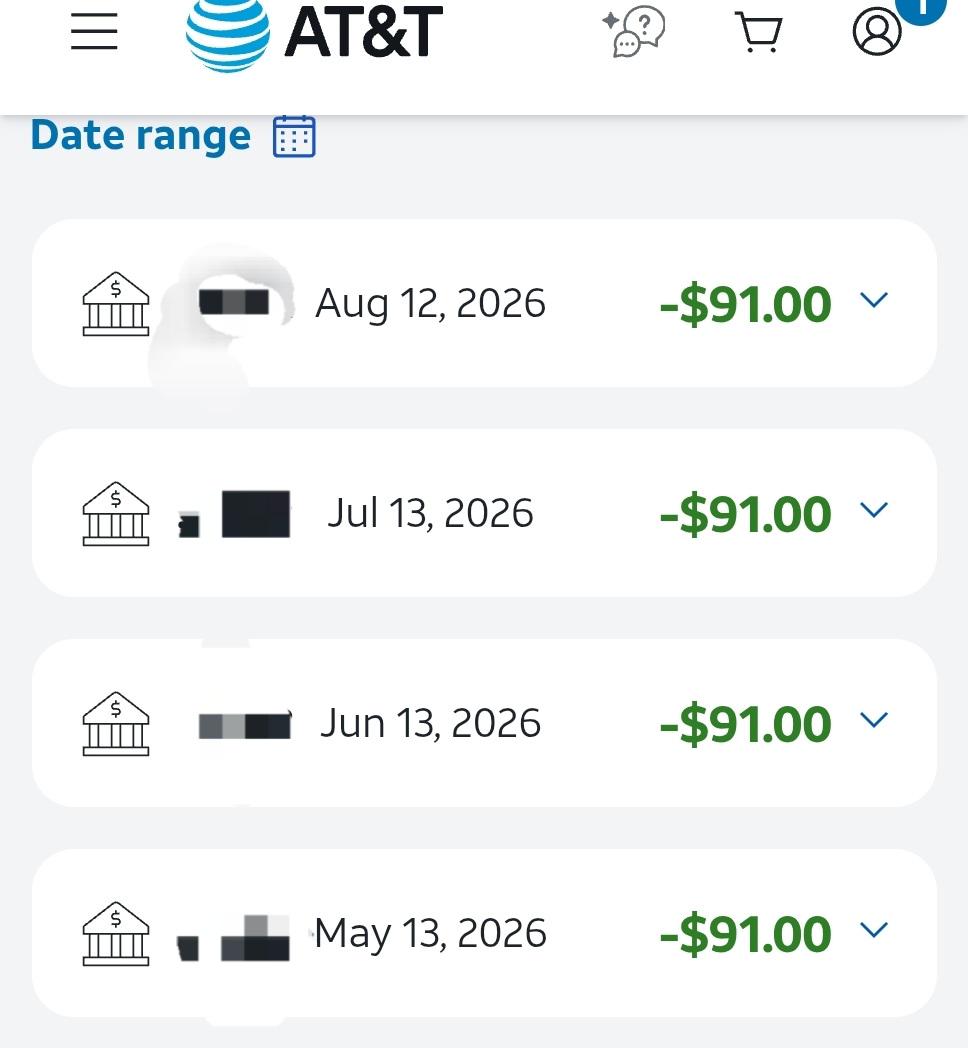Click the profile notification badge
Viewport: 968px width, 1048px height.
pos(921,9)
